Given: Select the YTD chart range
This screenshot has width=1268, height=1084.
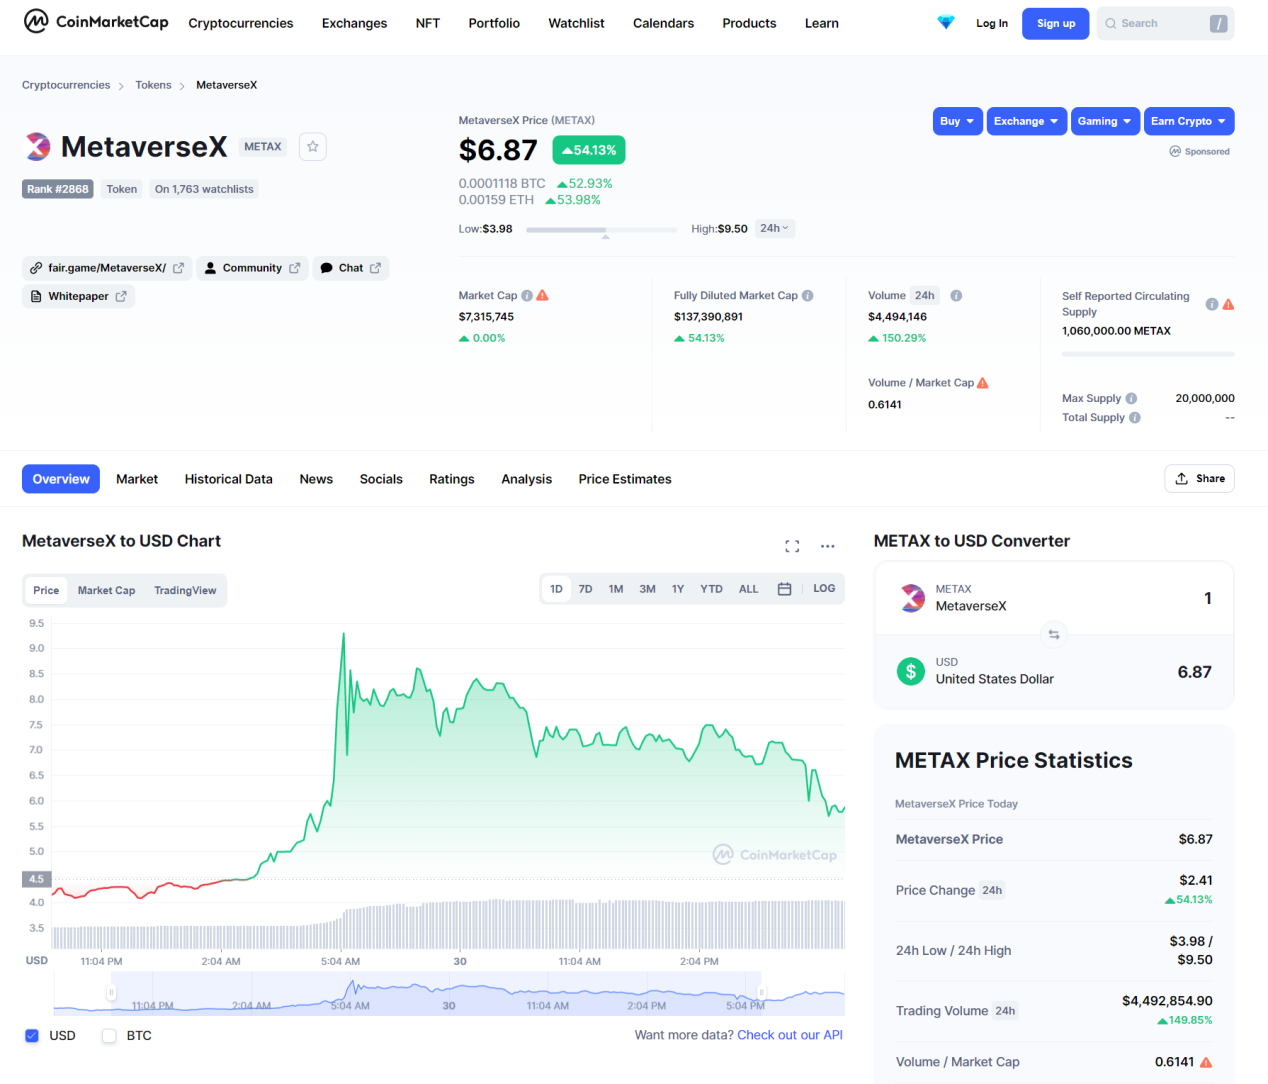Looking at the screenshot, I should pos(711,589).
